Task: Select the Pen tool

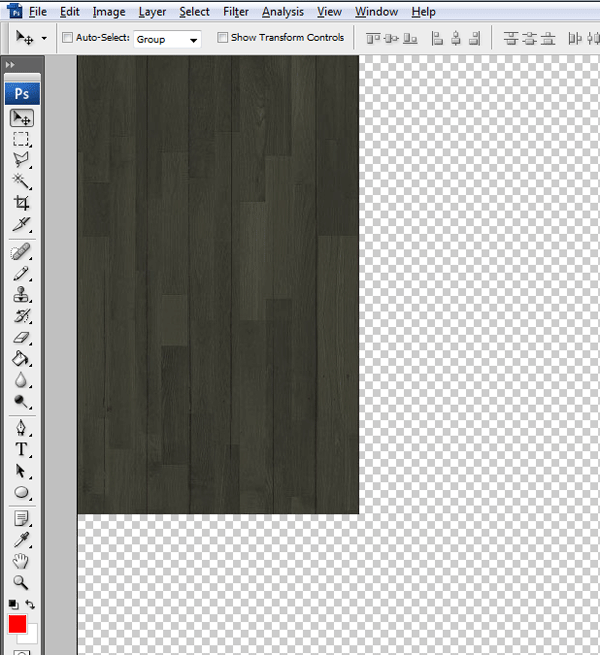Action: (x=21, y=428)
